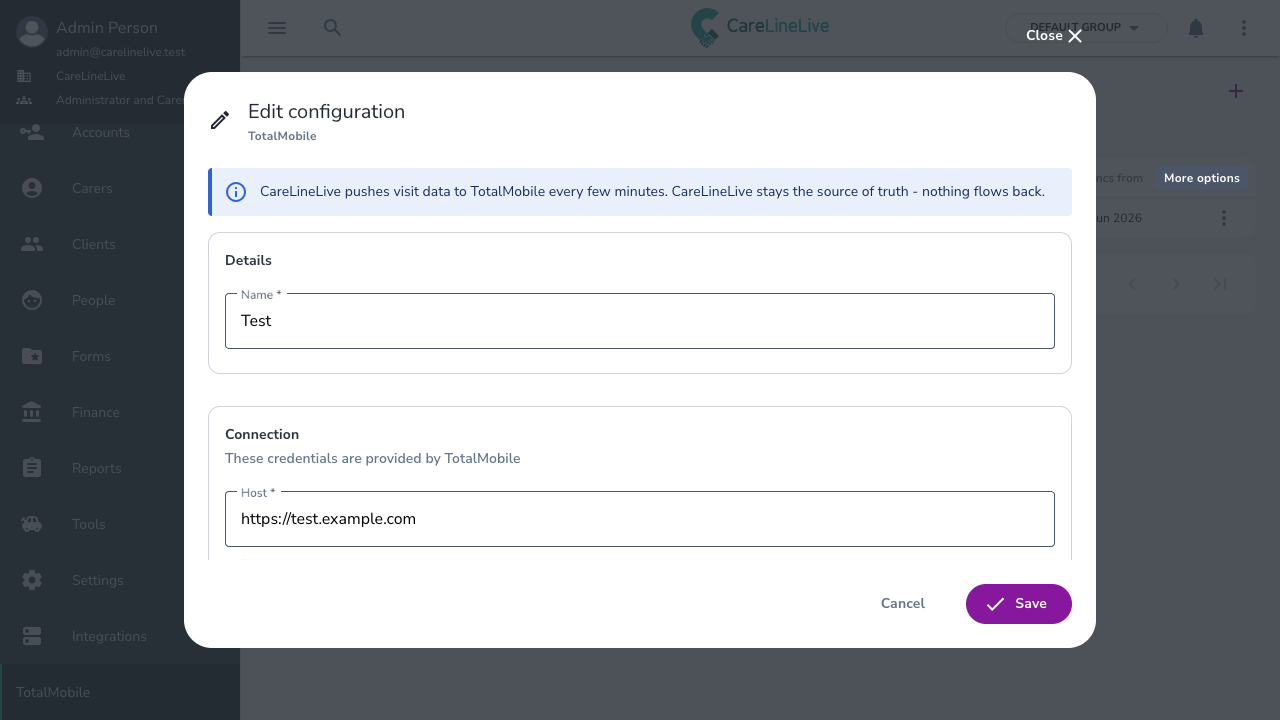Click the plus icon to add configuration
Screen dimensions: 1280x720
[1236, 92]
